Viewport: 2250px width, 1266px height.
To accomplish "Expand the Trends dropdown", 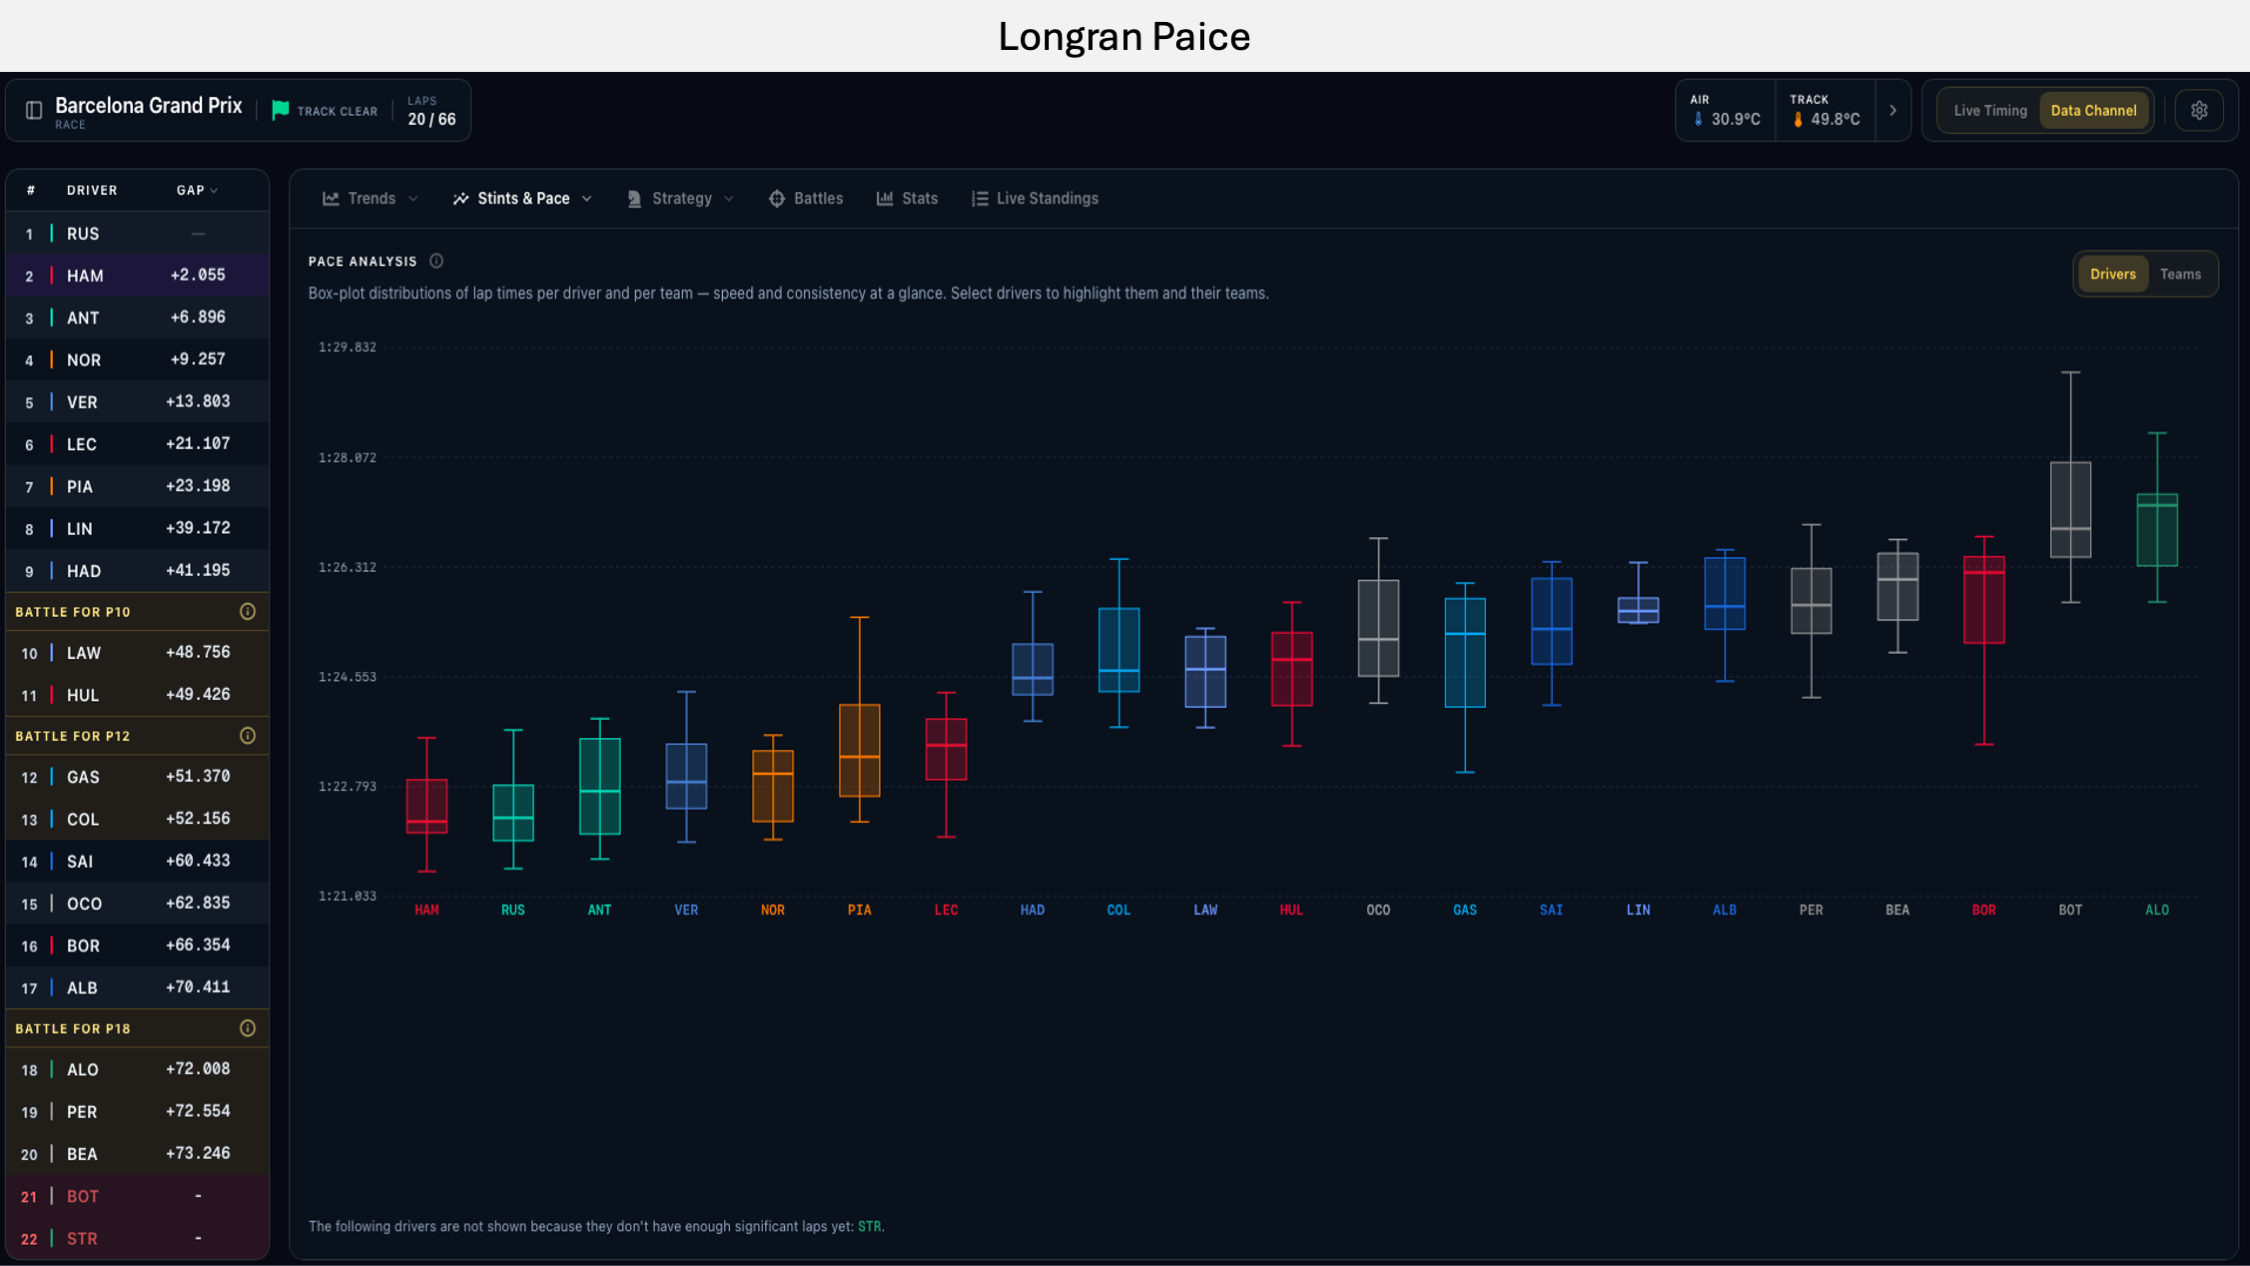I will click(x=370, y=198).
